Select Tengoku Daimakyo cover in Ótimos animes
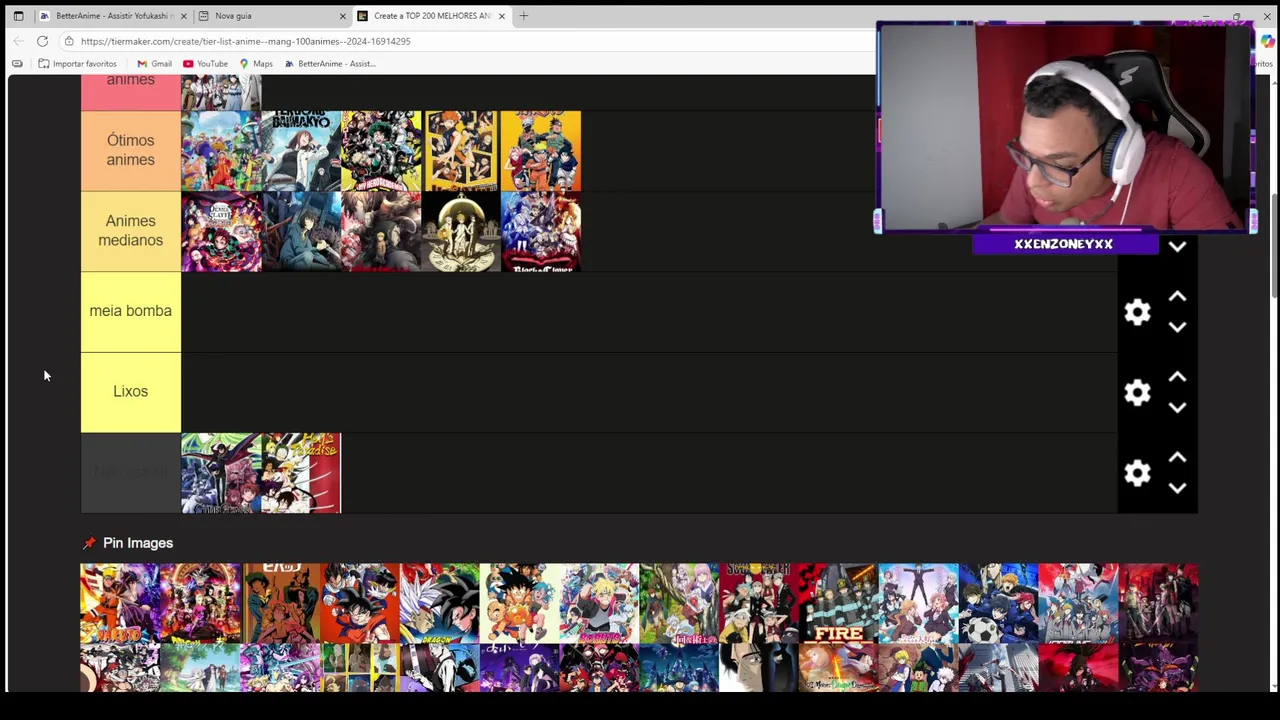1280x720 pixels. click(301, 151)
